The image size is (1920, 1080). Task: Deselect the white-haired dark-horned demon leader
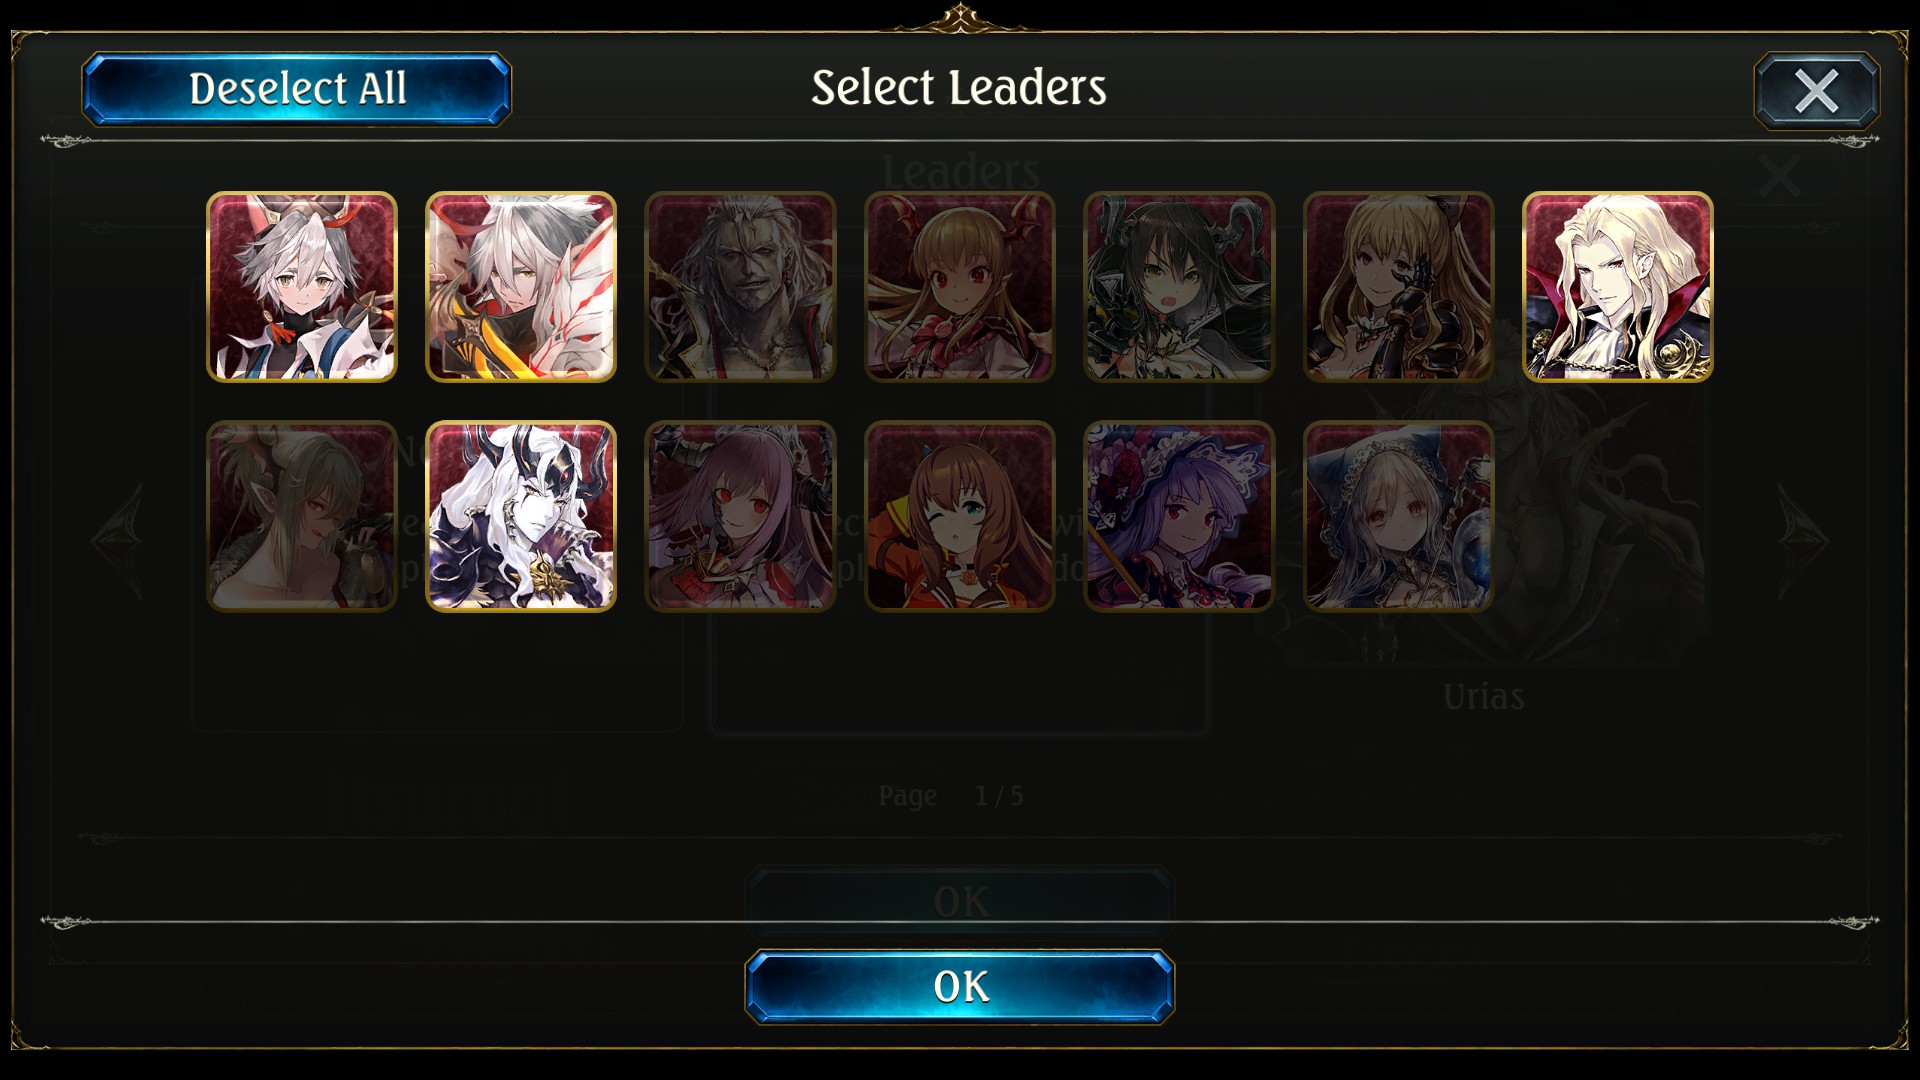(521, 516)
